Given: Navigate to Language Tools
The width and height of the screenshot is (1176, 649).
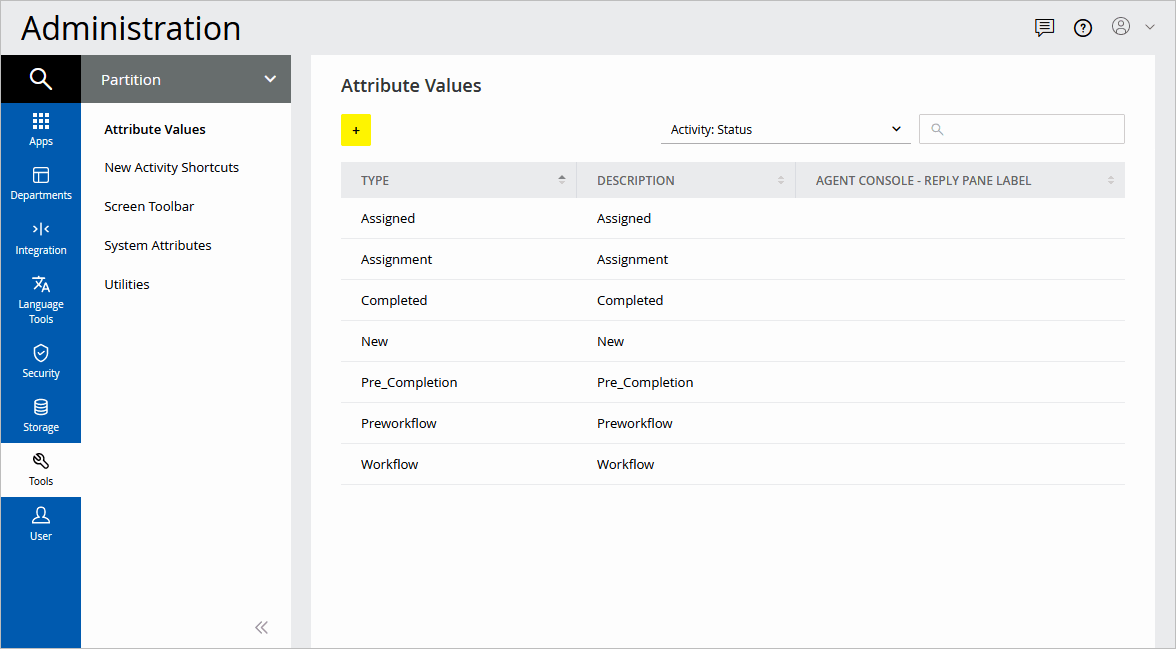Looking at the screenshot, I should click(41, 297).
